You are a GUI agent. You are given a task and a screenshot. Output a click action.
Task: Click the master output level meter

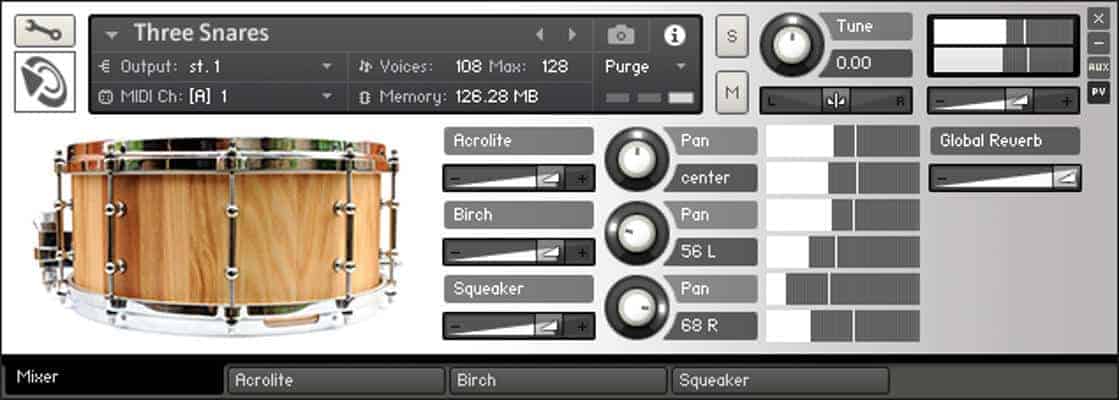(1003, 46)
